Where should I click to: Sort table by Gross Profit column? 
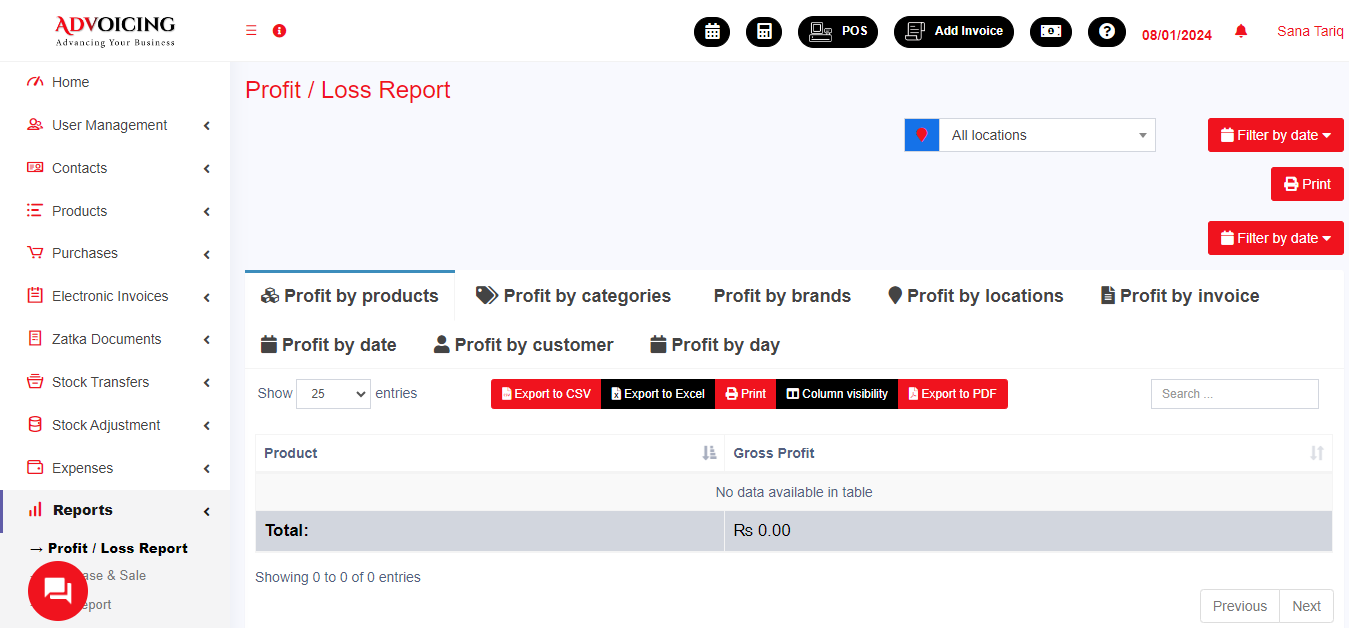click(x=1027, y=453)
